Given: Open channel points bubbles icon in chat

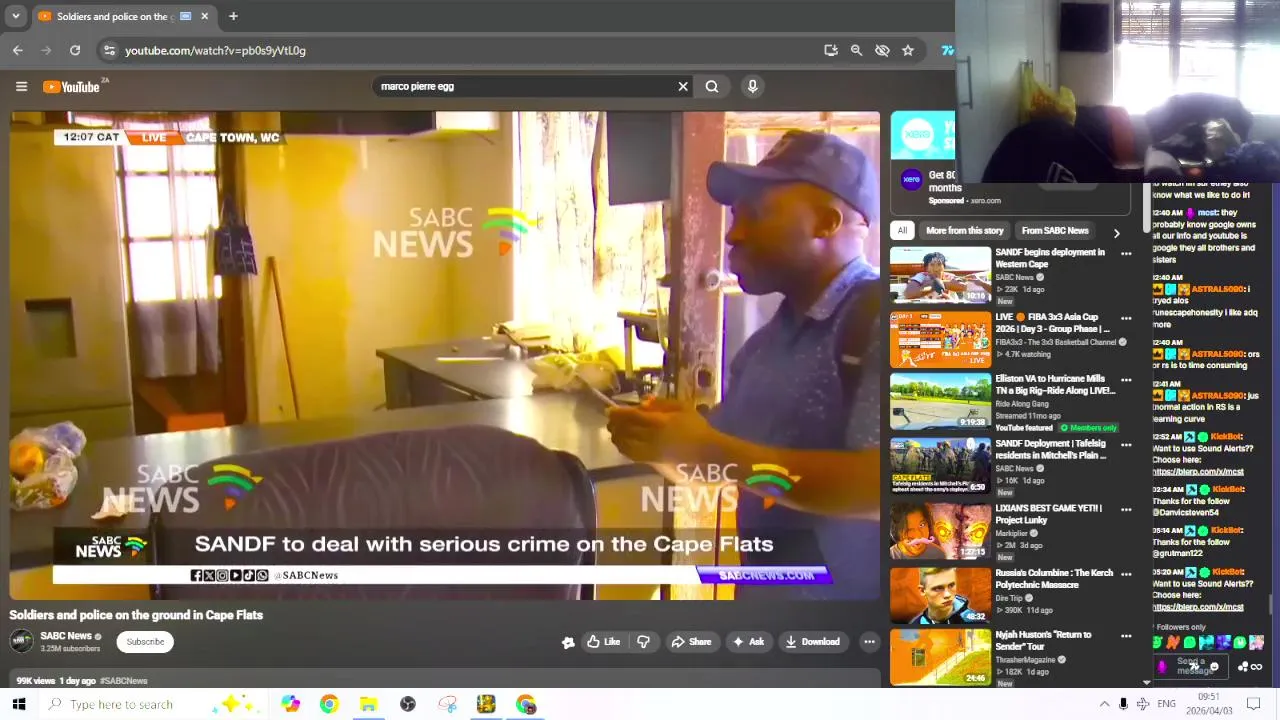Looking at the screenshot, I should pos(1243,667).
